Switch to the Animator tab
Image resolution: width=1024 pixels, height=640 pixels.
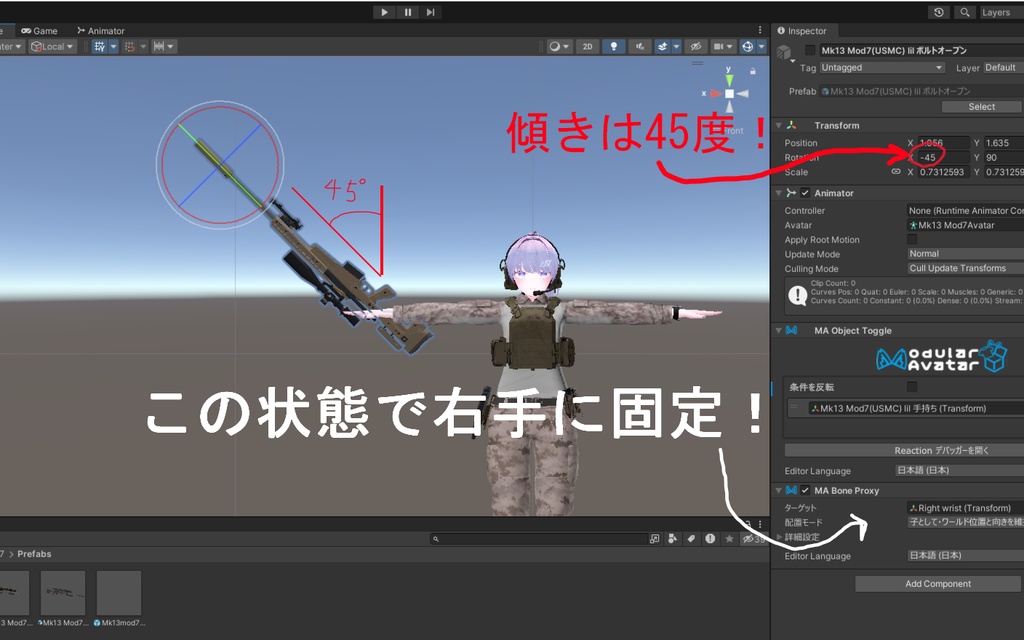pos(101,31)
